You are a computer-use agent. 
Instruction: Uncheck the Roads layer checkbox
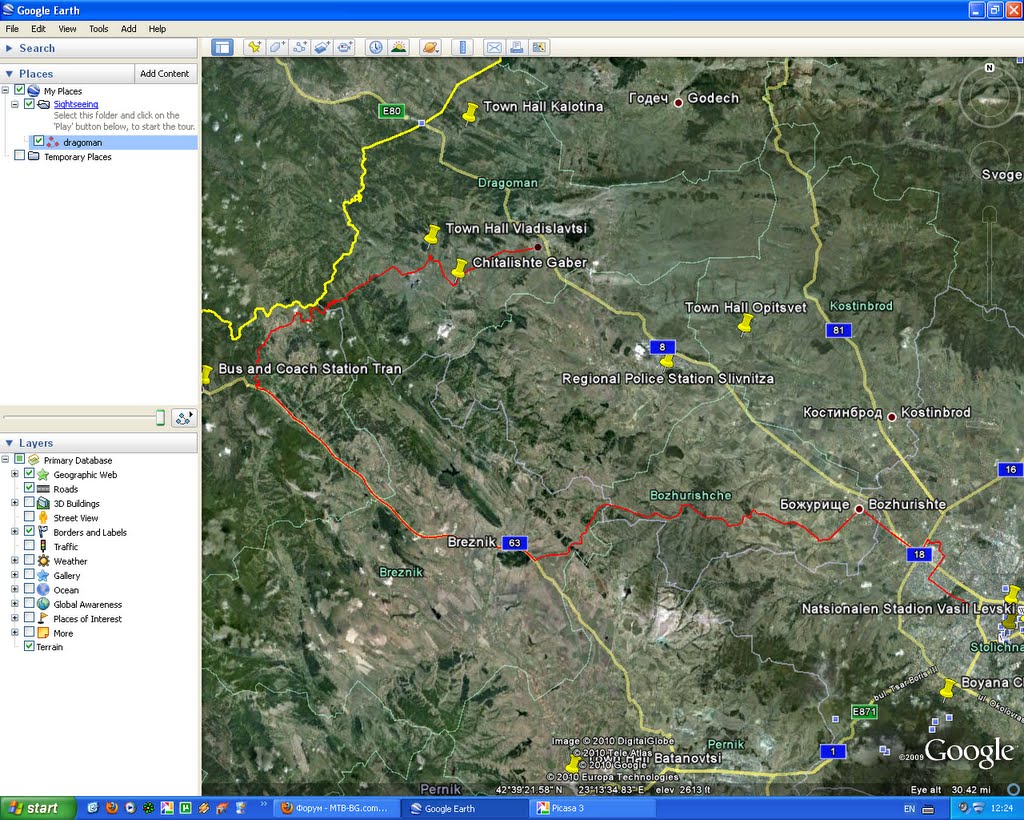click(30, 488)
